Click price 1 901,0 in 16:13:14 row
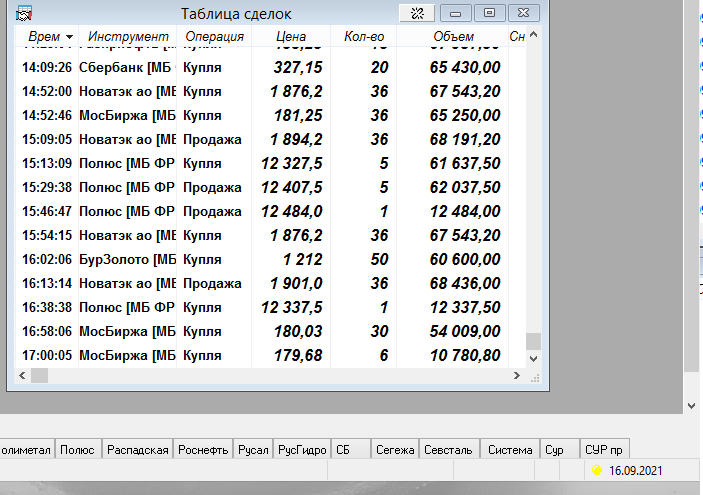The height and width of the screenshot is (495, 703). (x=296, y=283)
